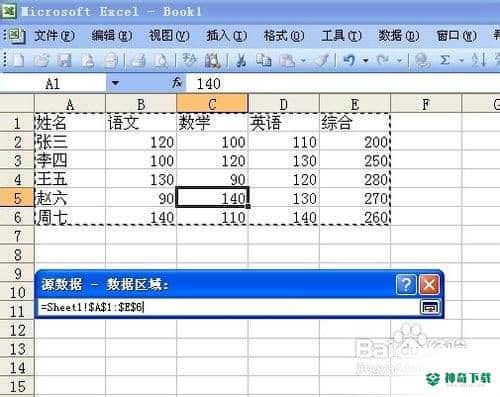Viewport: 500px width, 397px height.
Task: Click the Print toolbar icon
Action: click(138, 61)
